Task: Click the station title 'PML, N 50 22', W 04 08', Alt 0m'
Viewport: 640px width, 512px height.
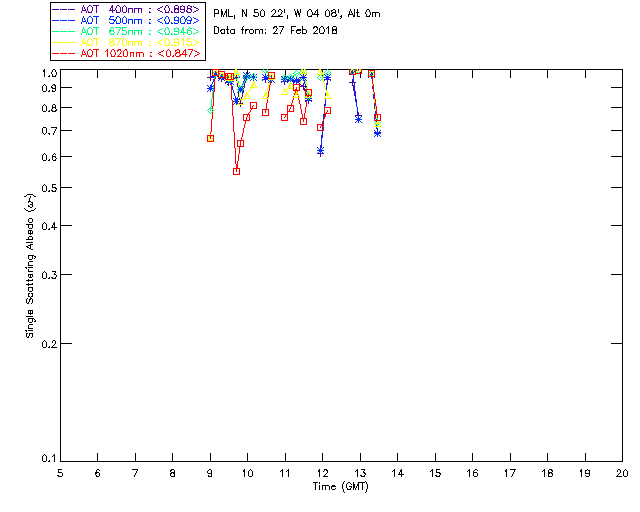Action: click(297, 13)
